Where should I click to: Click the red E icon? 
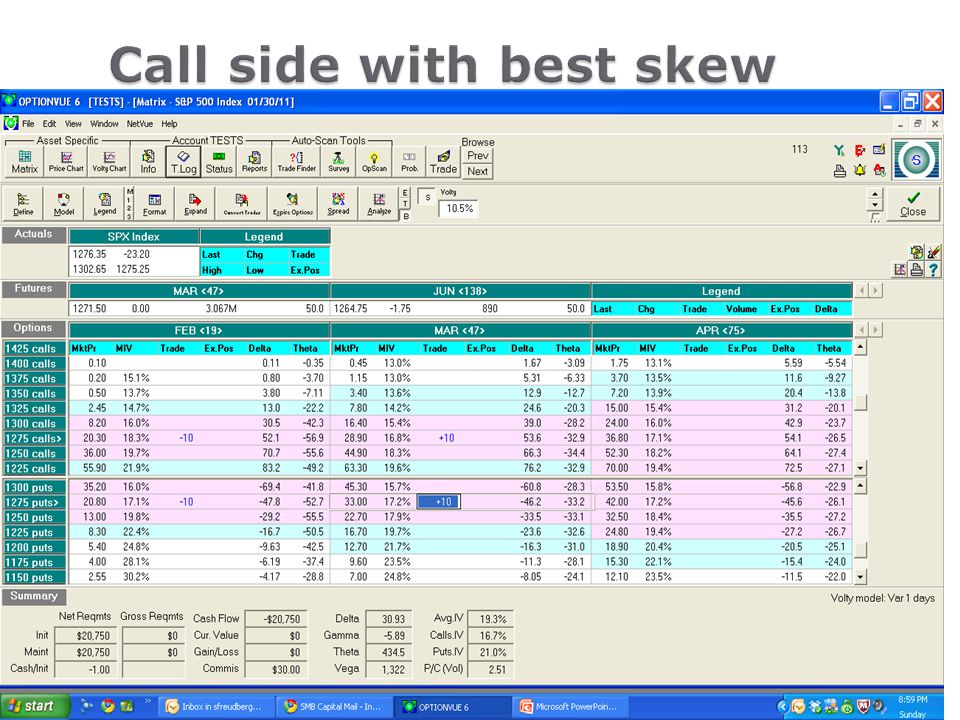click(x=860, y=150)
